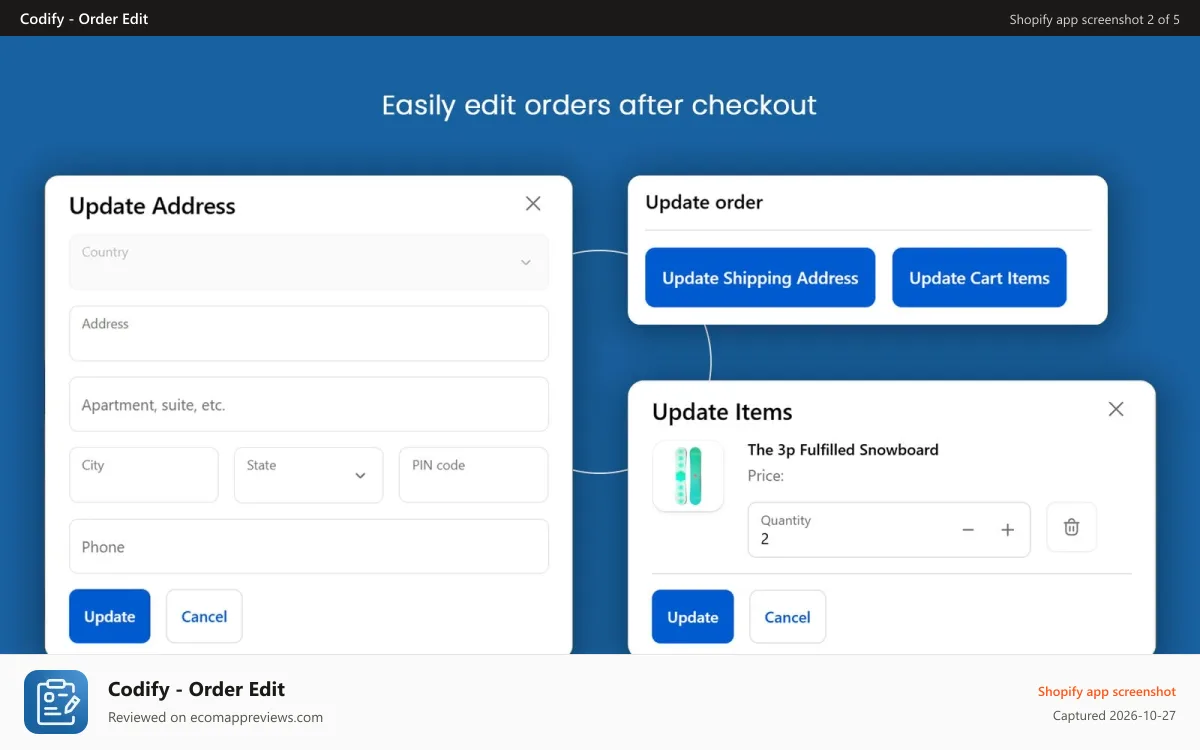The image size is (1200, 750).
Task: Click "Codify - Order Edit" title in top bar
Action: coord(84,18)
